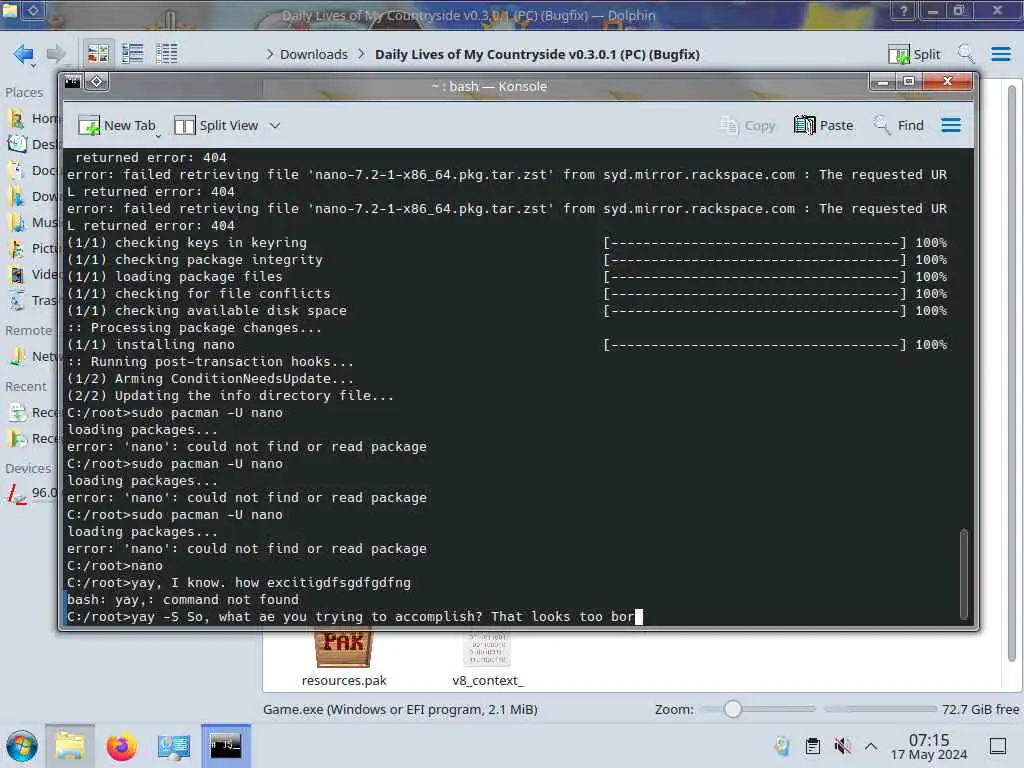Expand Split View dropdown arrow
Screen dimensions: 1024x768
point(275,125)
